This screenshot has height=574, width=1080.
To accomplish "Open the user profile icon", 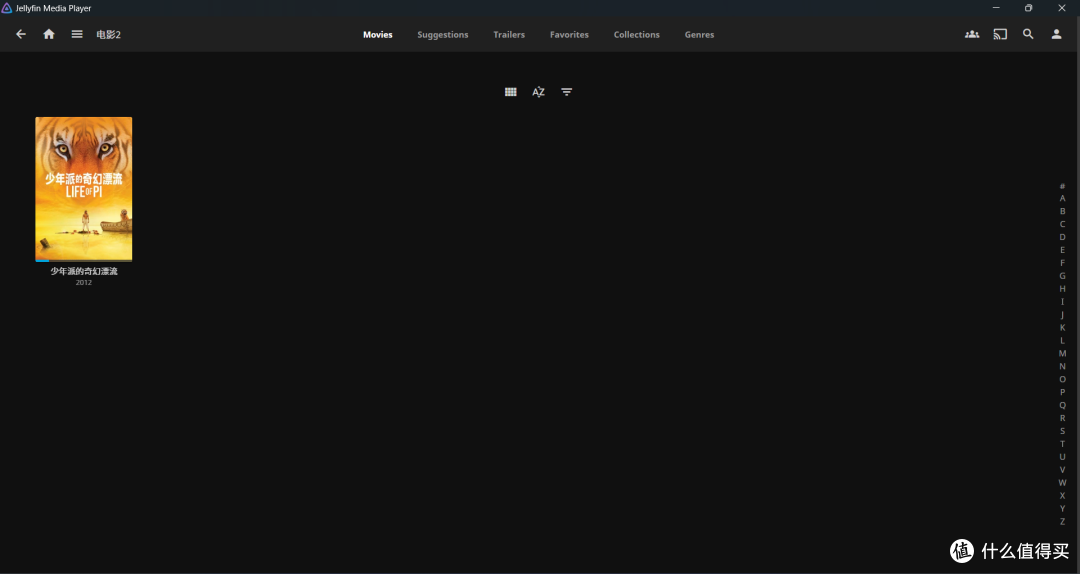I will (1057, 34).
